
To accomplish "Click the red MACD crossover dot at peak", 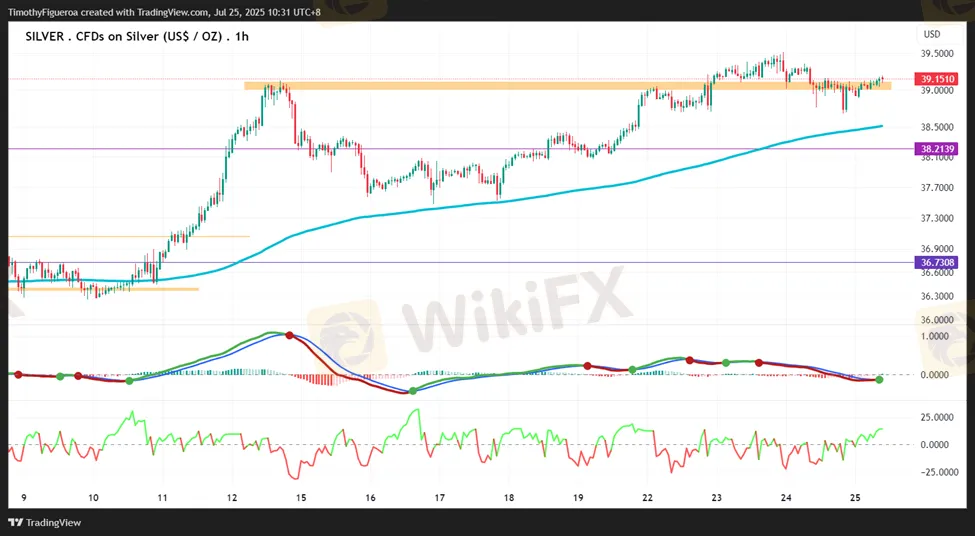I will pyautogui.click(x=289, y=335).
